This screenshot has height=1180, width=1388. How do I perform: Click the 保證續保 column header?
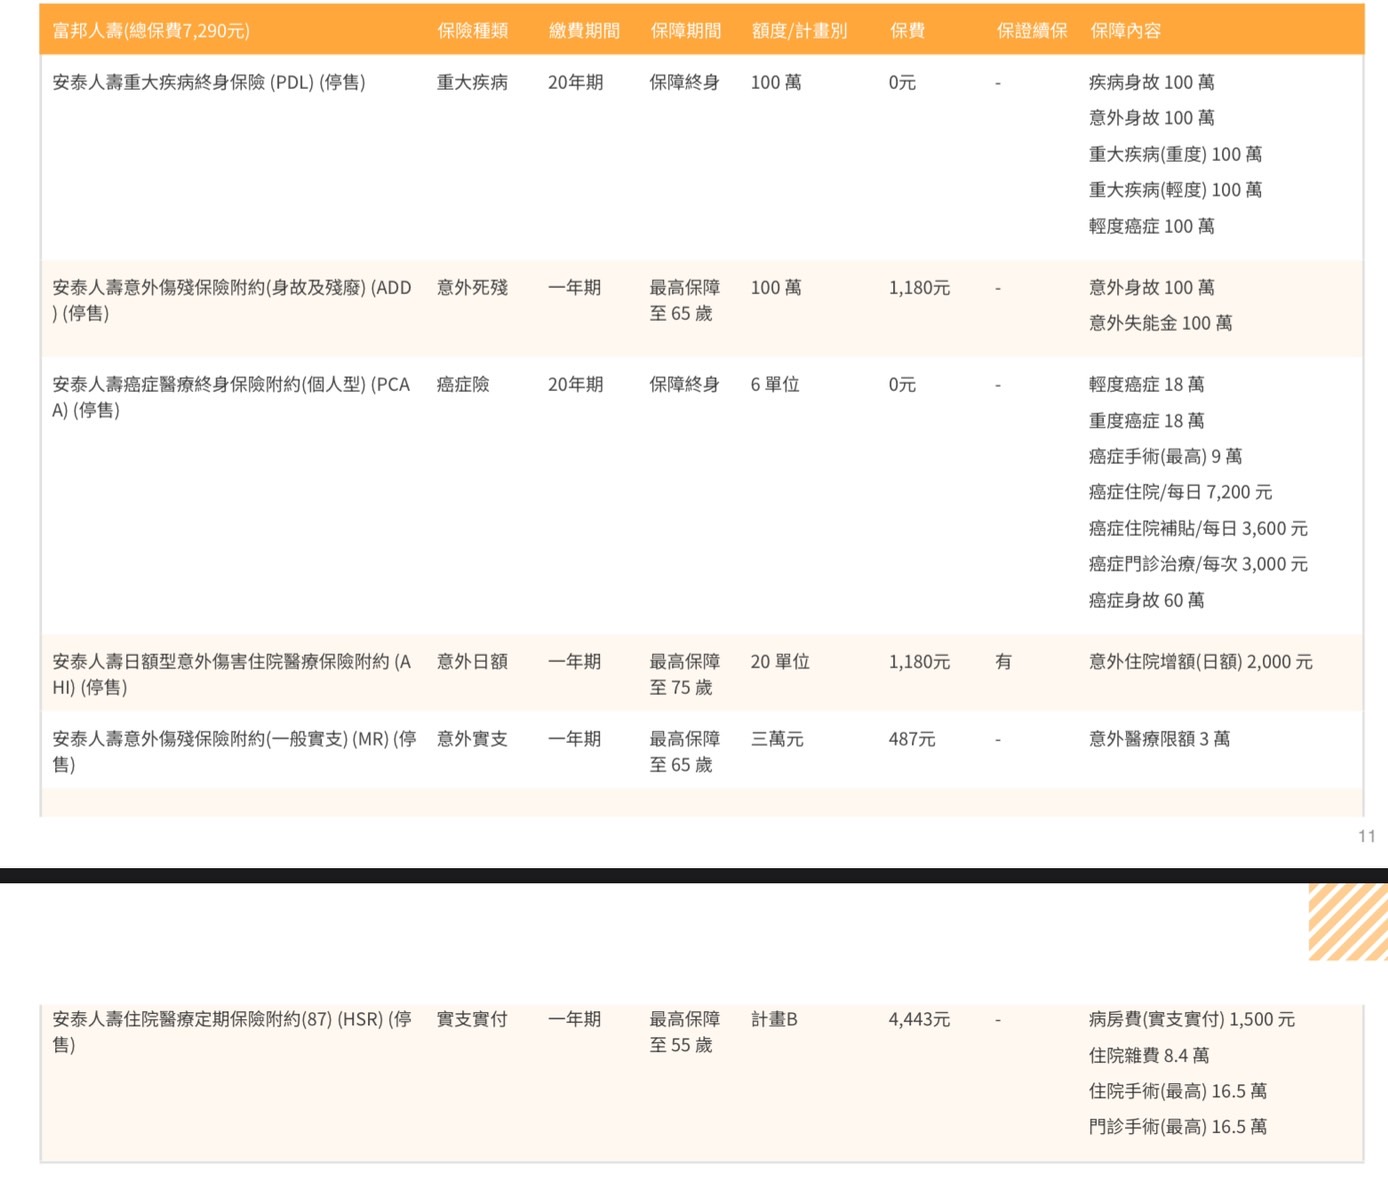point(1032,31)
